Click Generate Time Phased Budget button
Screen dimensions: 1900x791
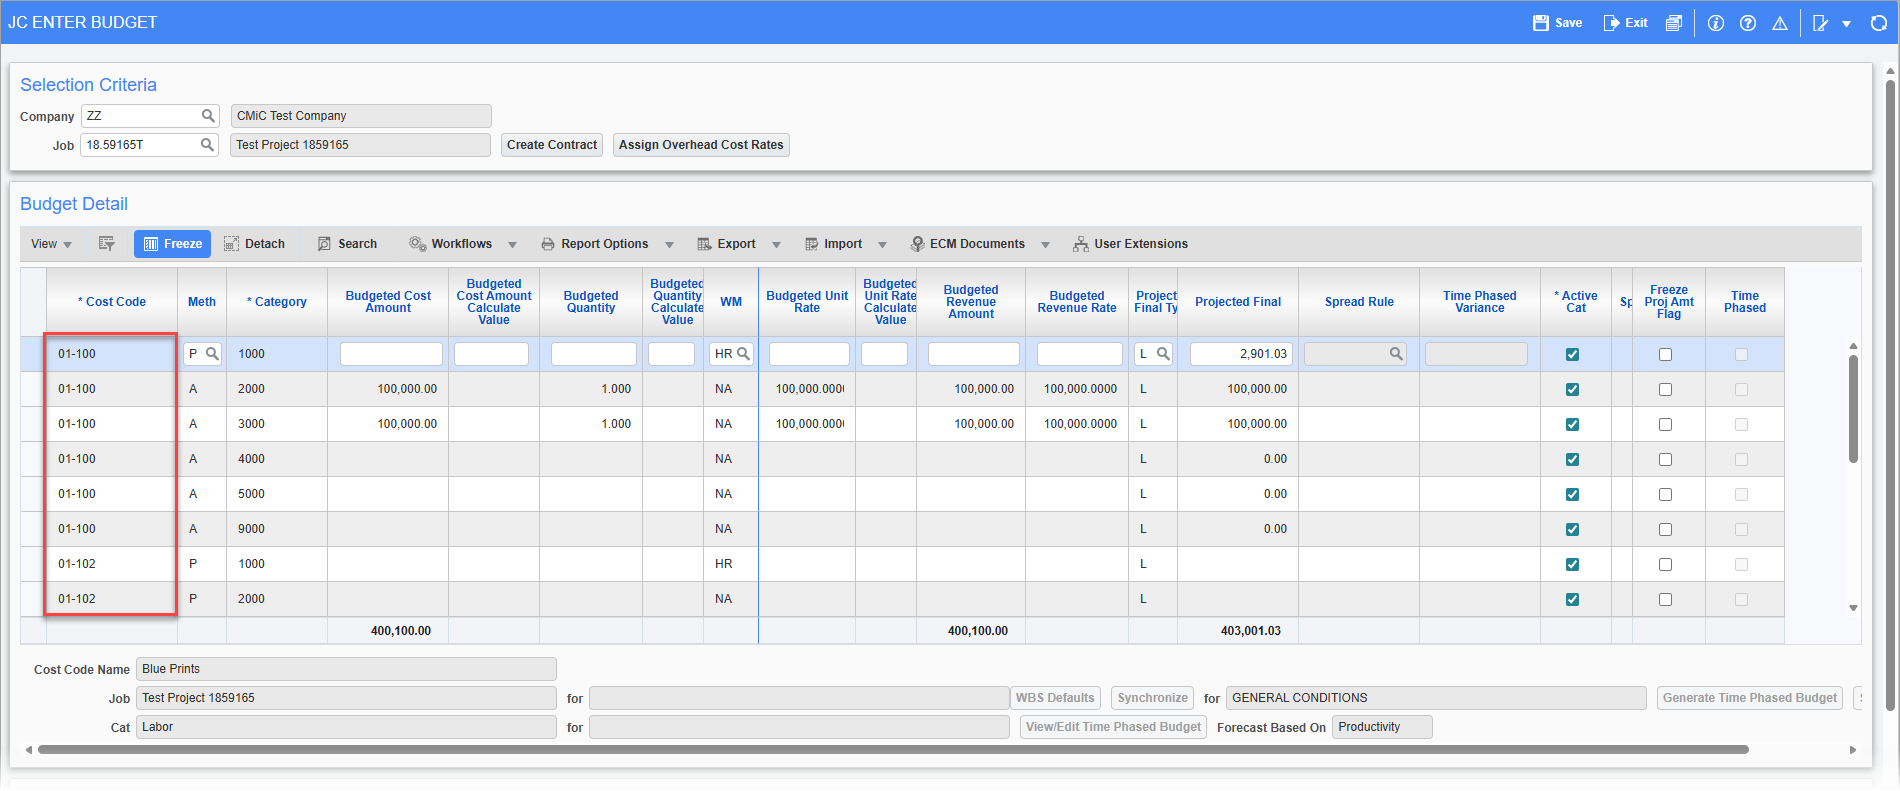pyautogui.click(x=1749, y=698)
